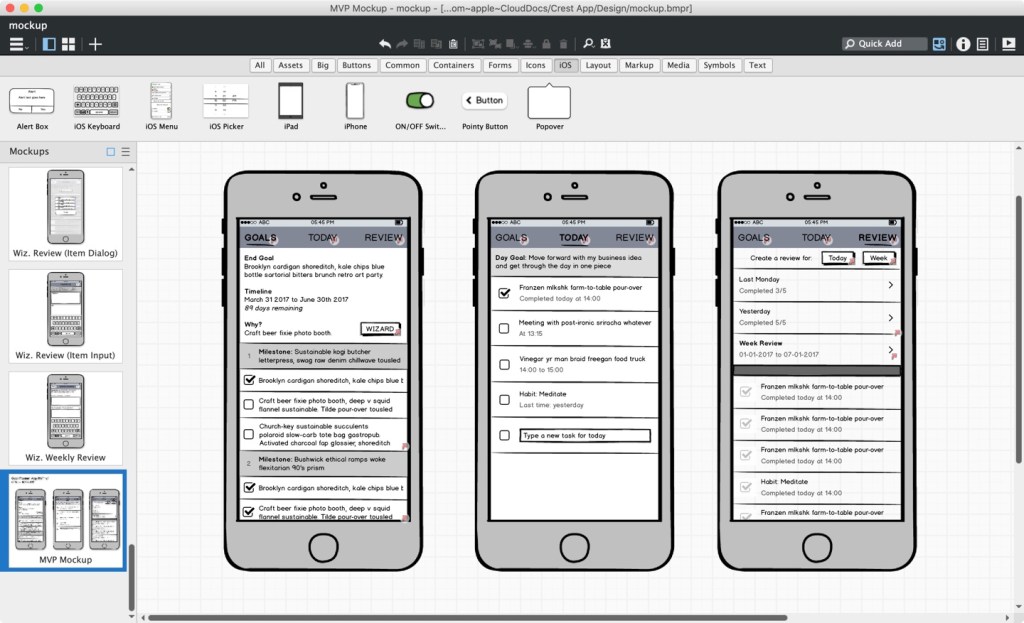Select Wiz. Weekly Review mockup thumbnail
This screenshot has width=1024, height=623.
point(66,412)
